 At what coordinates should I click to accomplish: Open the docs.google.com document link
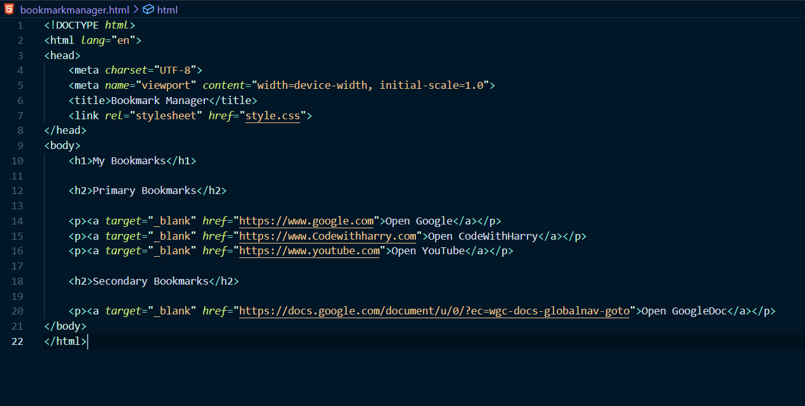pyautogui.click(x=434, y=311)
